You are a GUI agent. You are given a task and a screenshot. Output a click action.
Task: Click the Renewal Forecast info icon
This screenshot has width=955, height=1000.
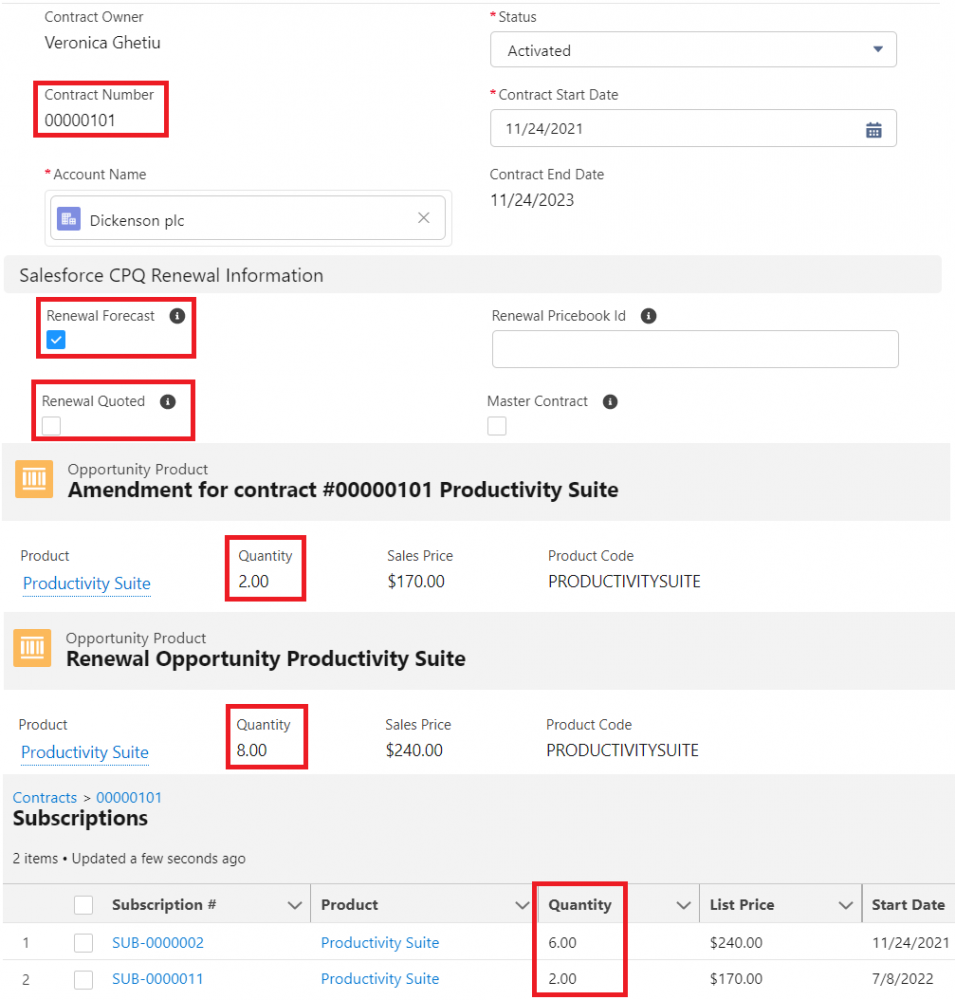point(177,316)
